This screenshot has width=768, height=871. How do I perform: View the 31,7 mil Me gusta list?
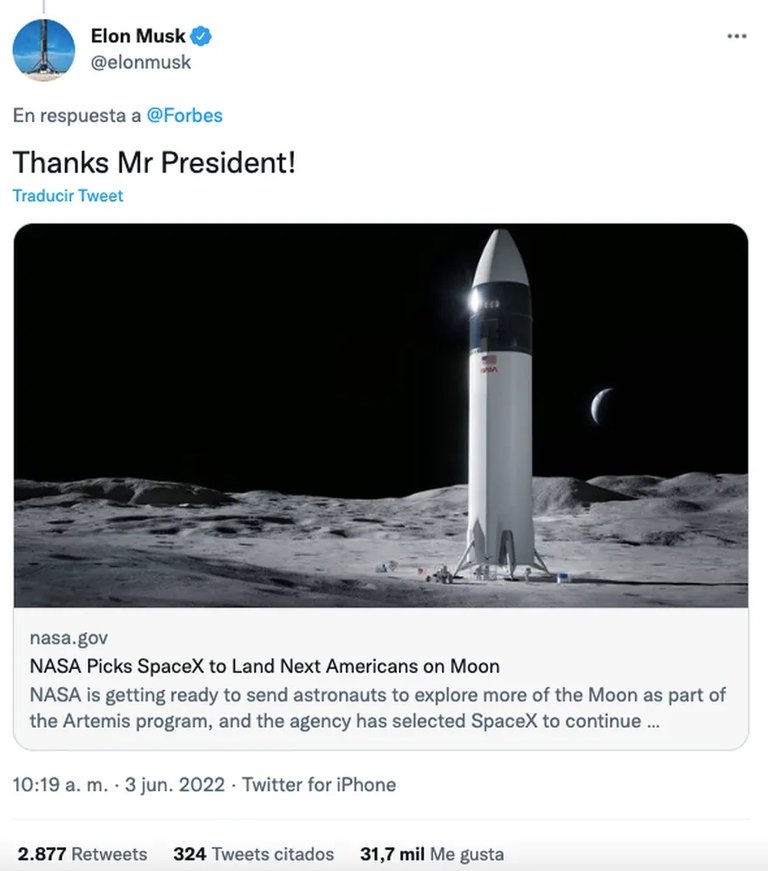click(x=432, y=854)
